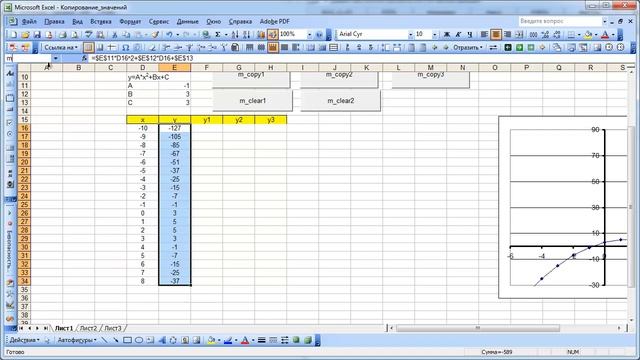640x360 pixels.
Task: Sort descending with Z-A icon
Action: click(247, 35)
